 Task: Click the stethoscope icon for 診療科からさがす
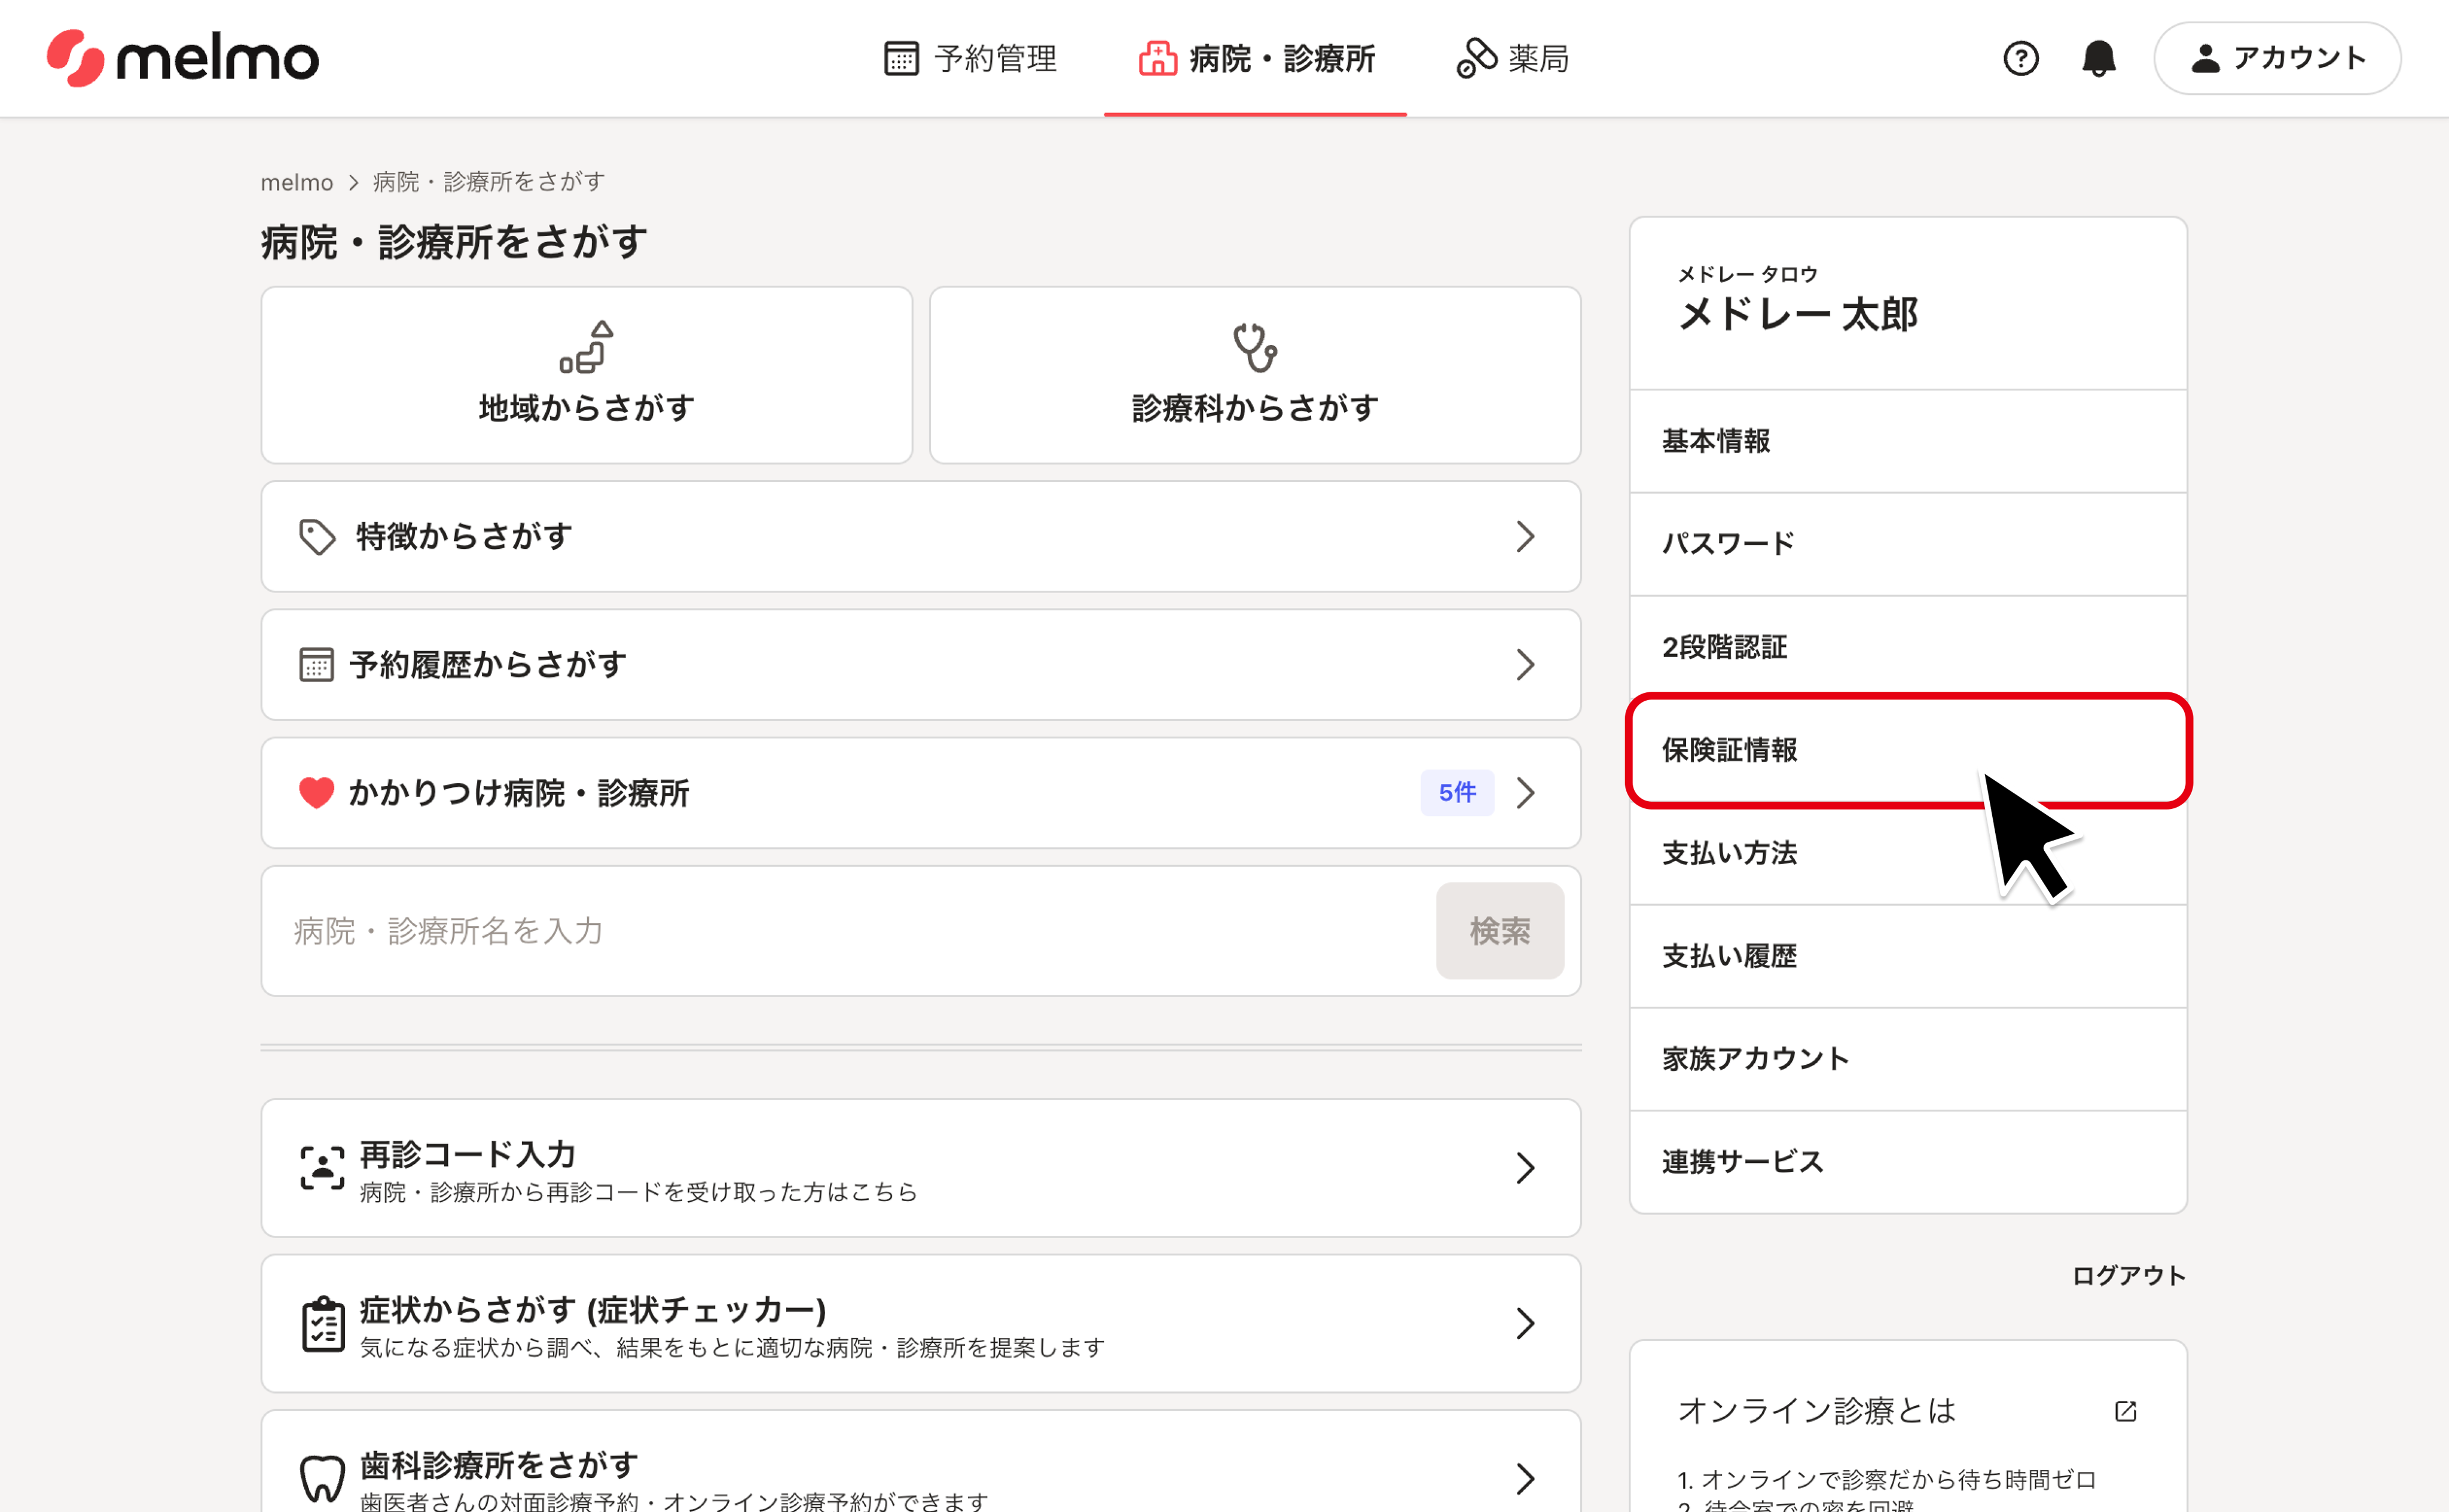click(x=1254, y=347)
